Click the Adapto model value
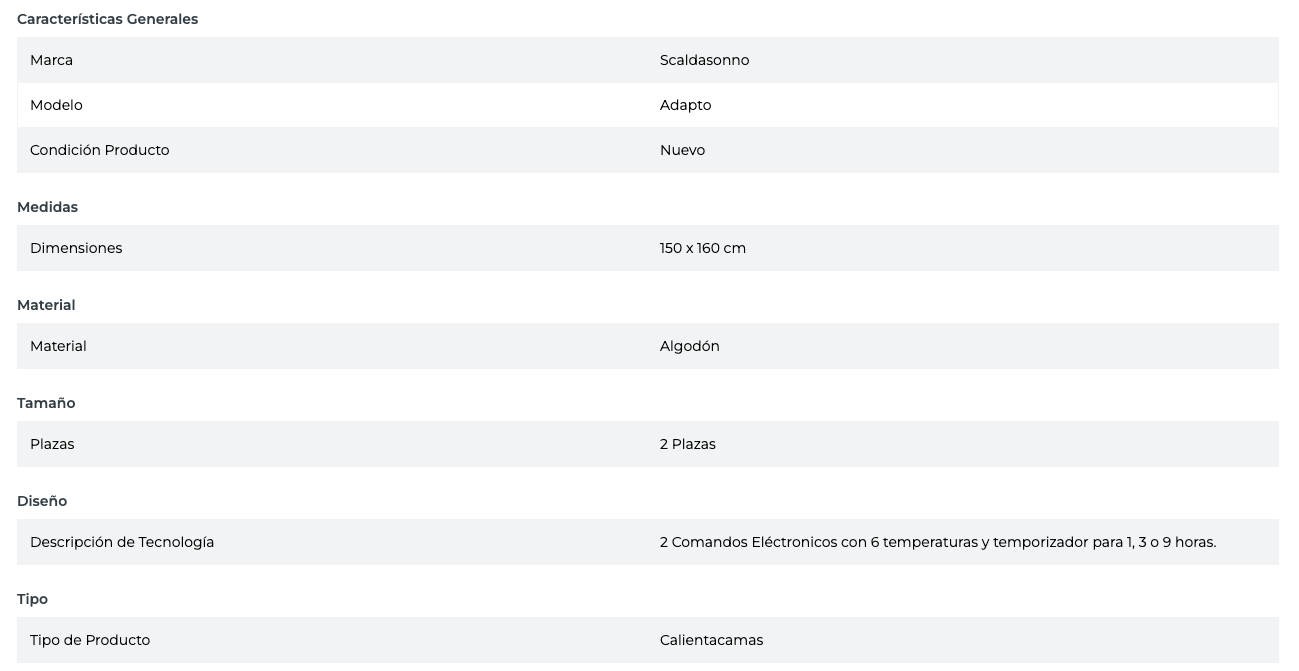The image size is (1299, 671). [x=685, y=105]
